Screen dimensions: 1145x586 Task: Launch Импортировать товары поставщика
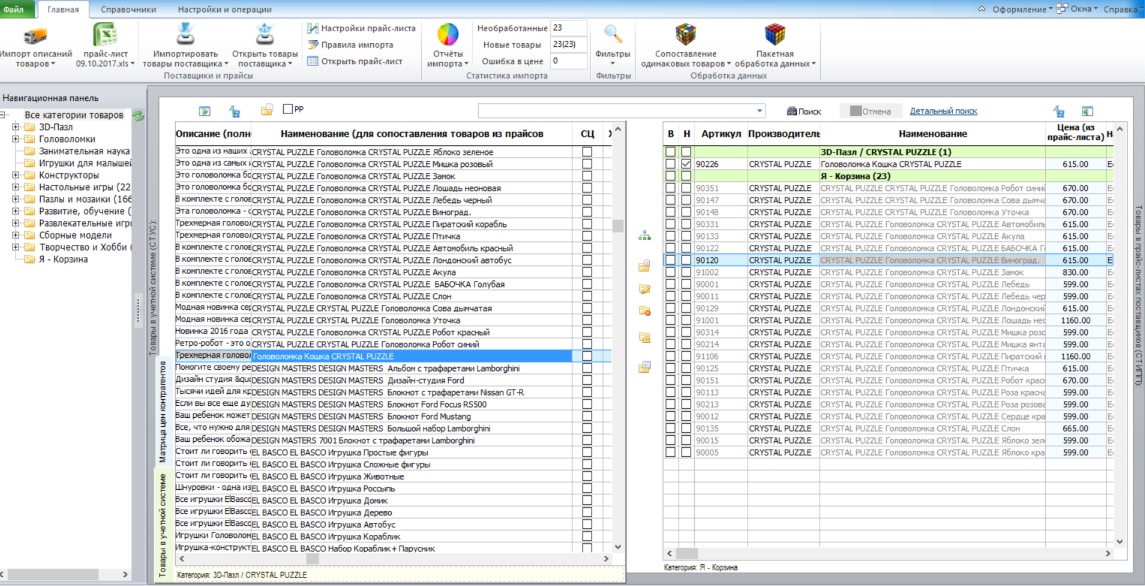(185, 35)
